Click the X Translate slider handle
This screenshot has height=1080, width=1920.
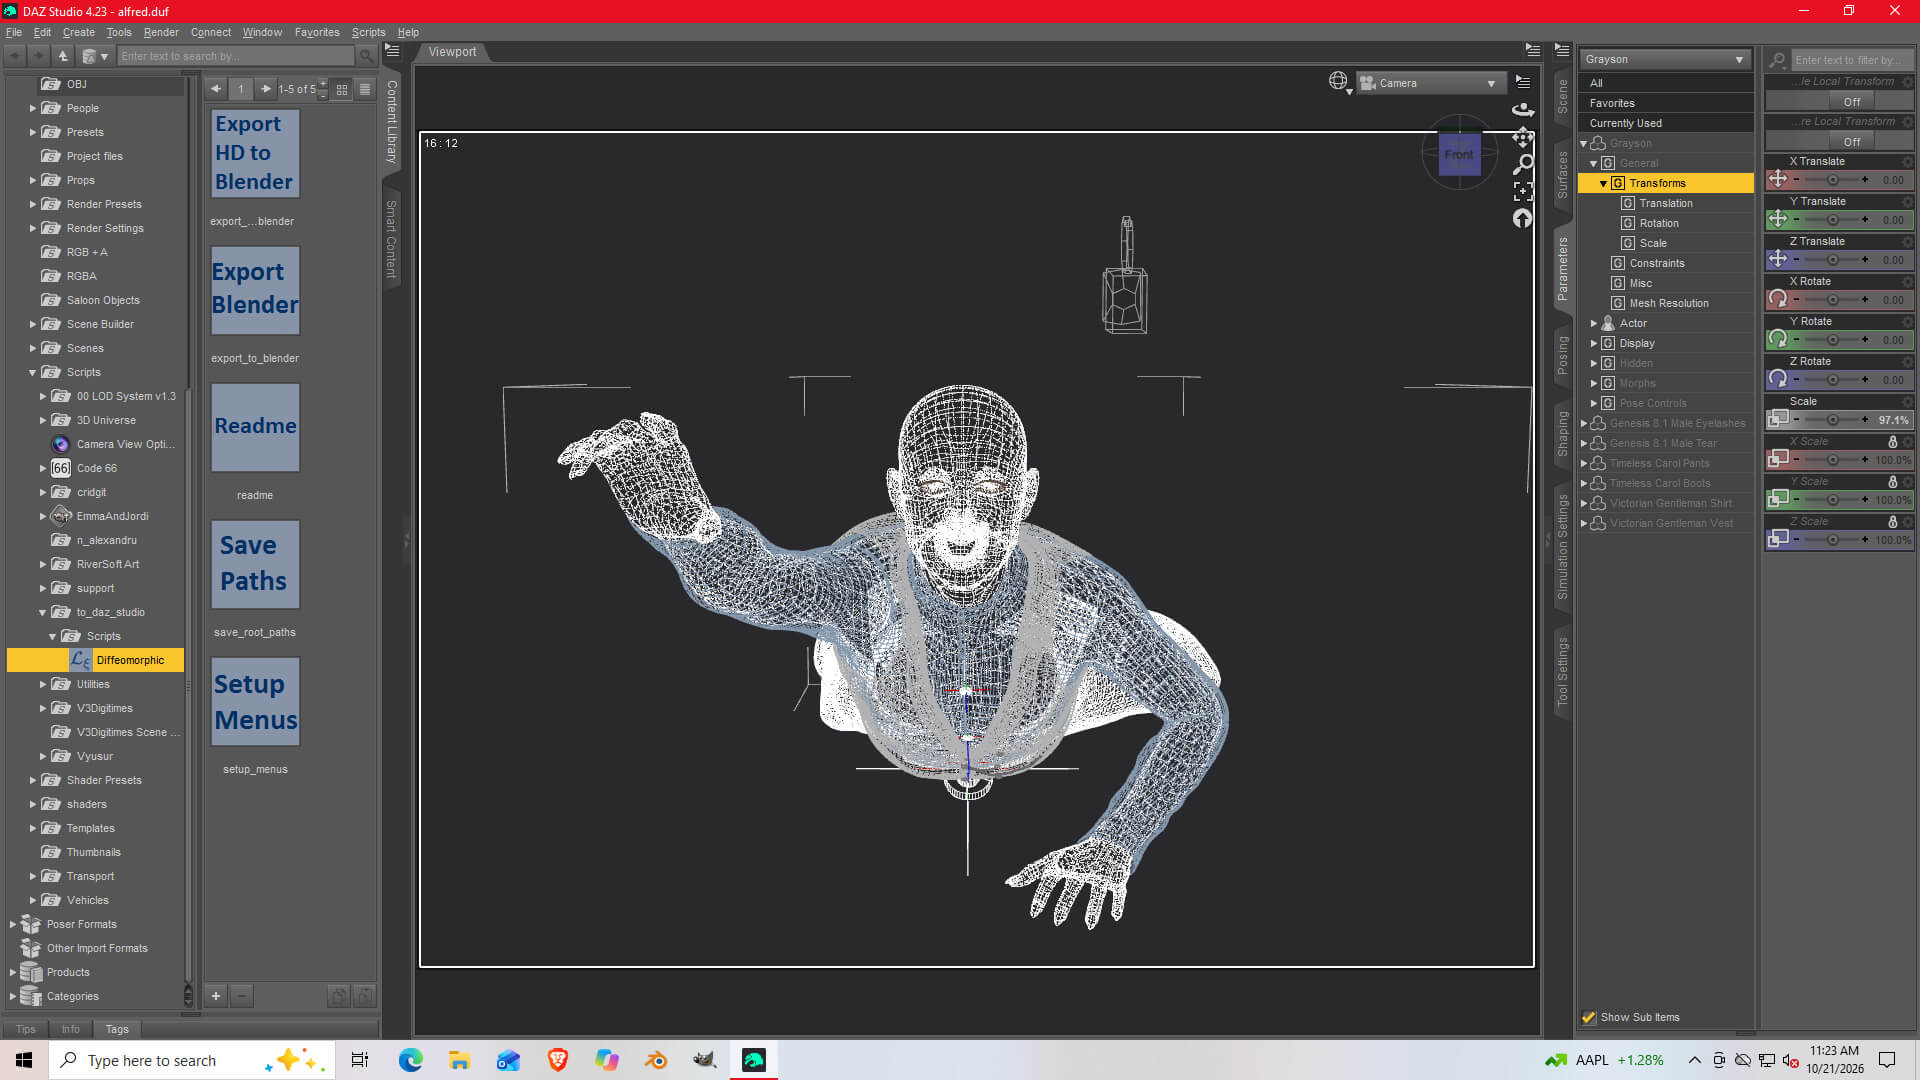click(1832, 180)
